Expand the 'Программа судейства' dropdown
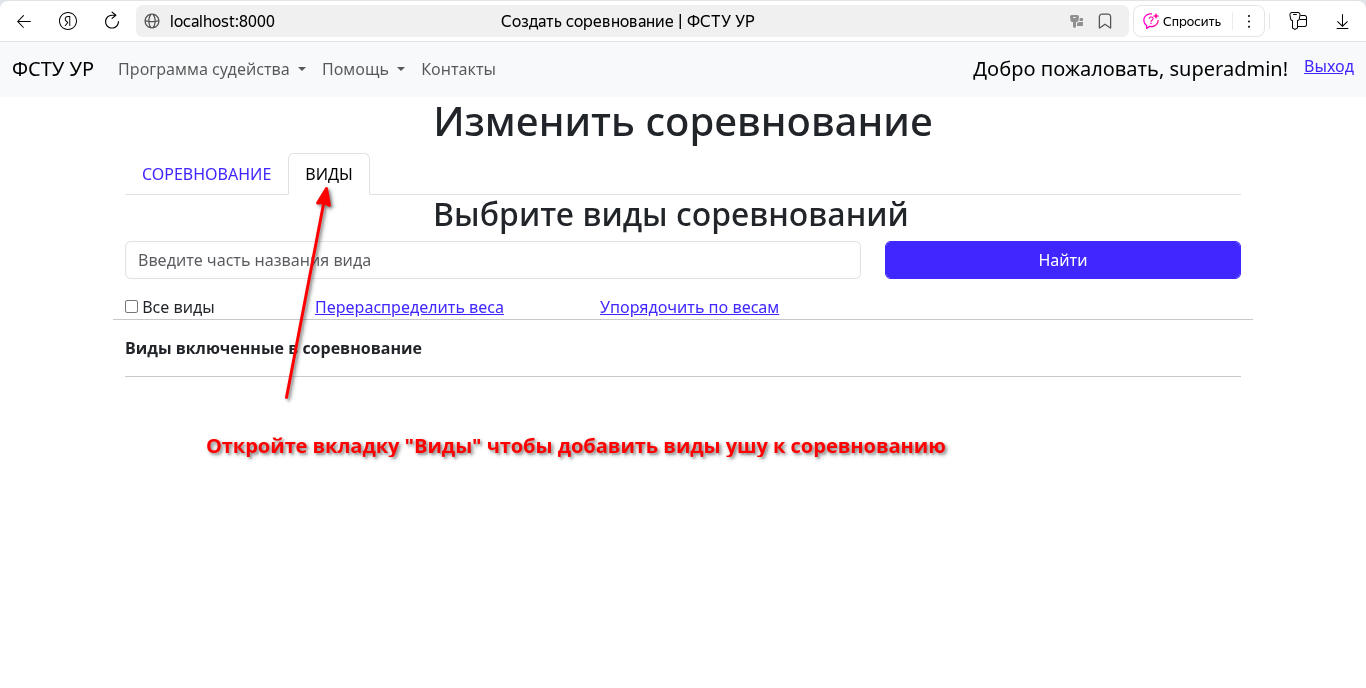 tap(211, 69)
